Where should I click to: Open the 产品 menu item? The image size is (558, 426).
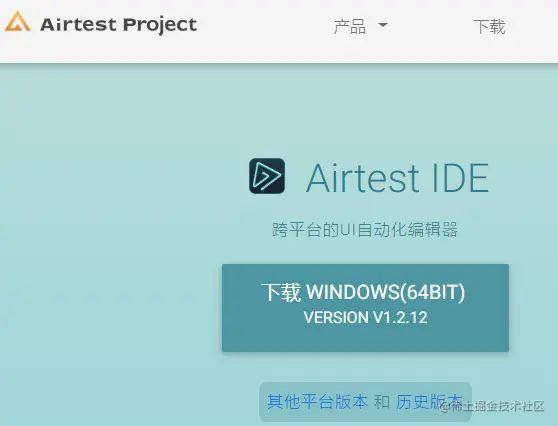pyautogui.click(x=350, y=27)
